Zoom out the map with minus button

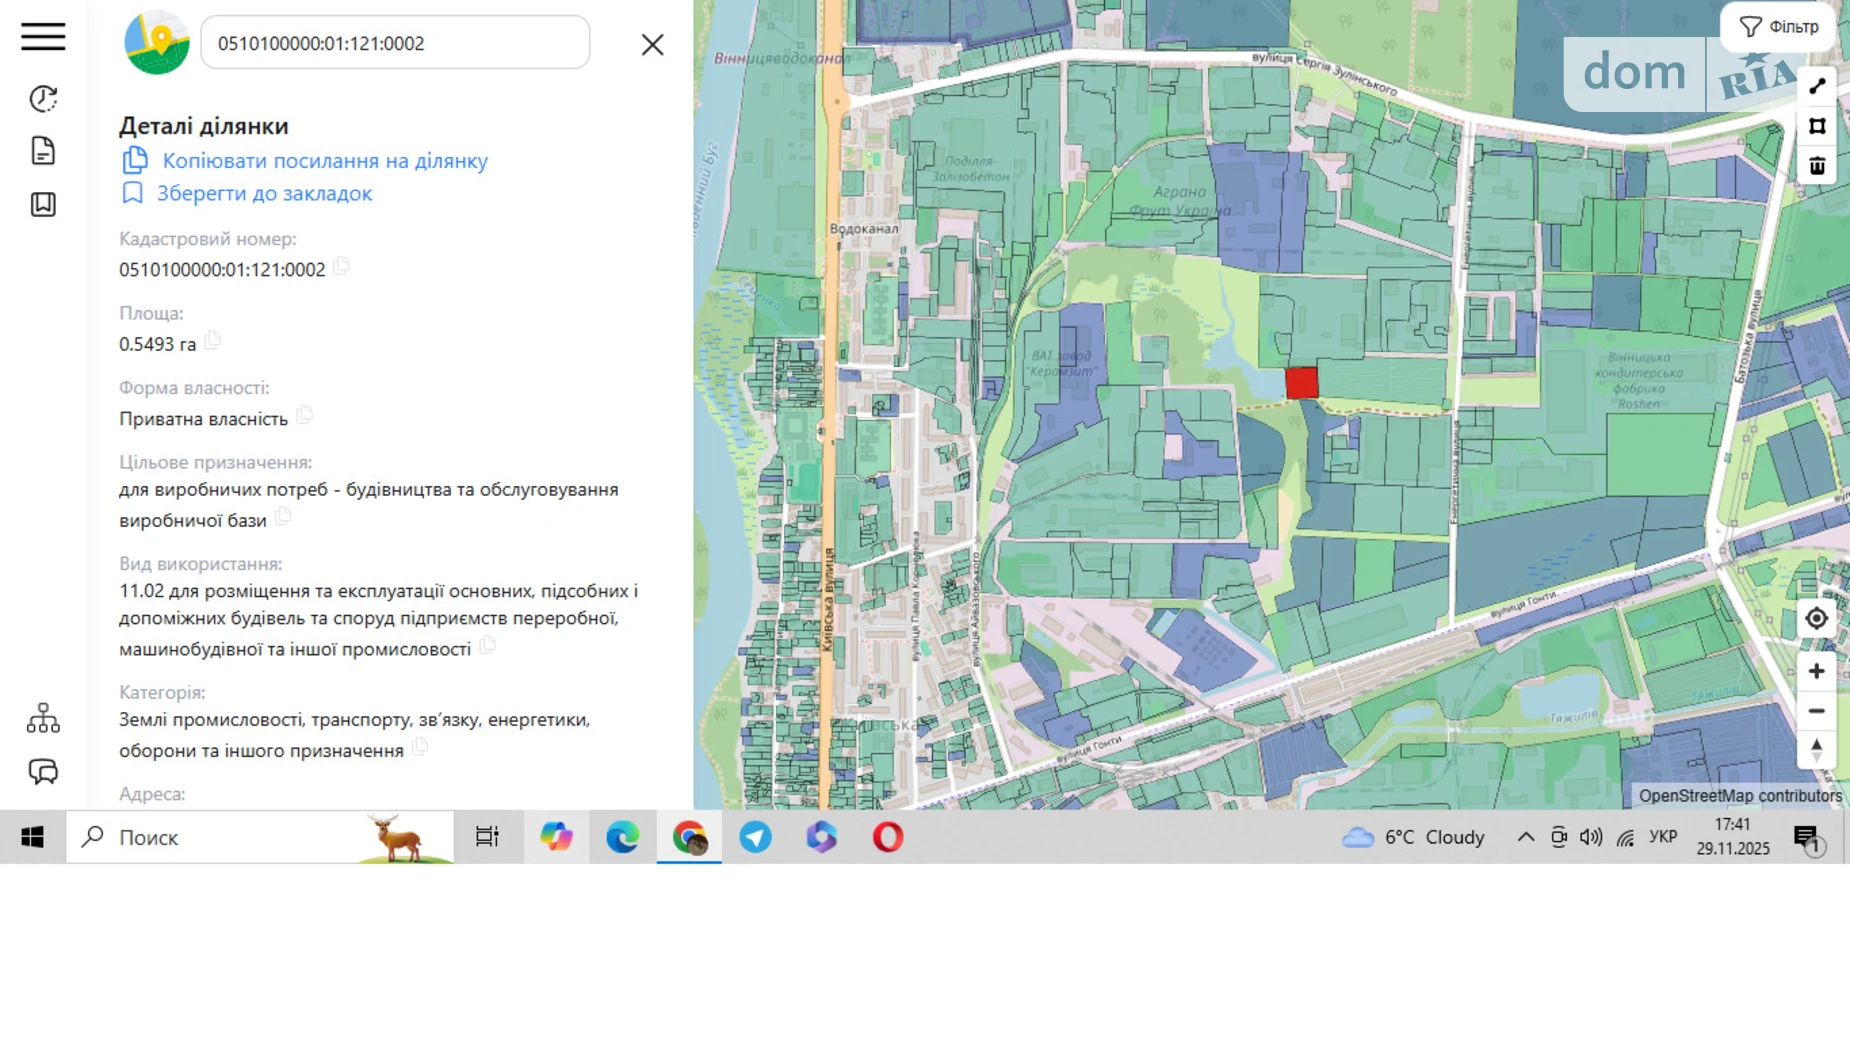(1816, 711)
